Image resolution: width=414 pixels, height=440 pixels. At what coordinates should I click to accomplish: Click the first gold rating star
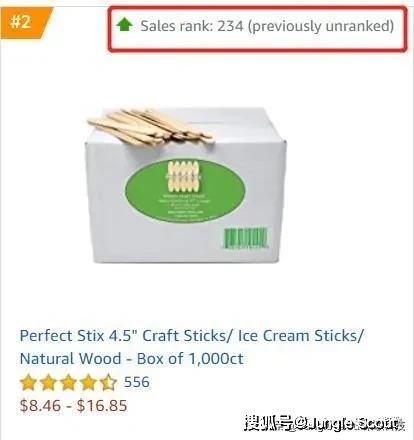click(x=28, y=382)
